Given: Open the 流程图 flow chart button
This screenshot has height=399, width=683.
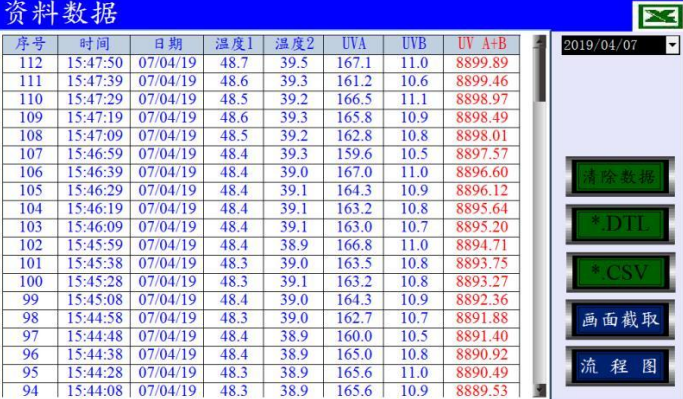Looking at the screenshot, I should point(620,366).
